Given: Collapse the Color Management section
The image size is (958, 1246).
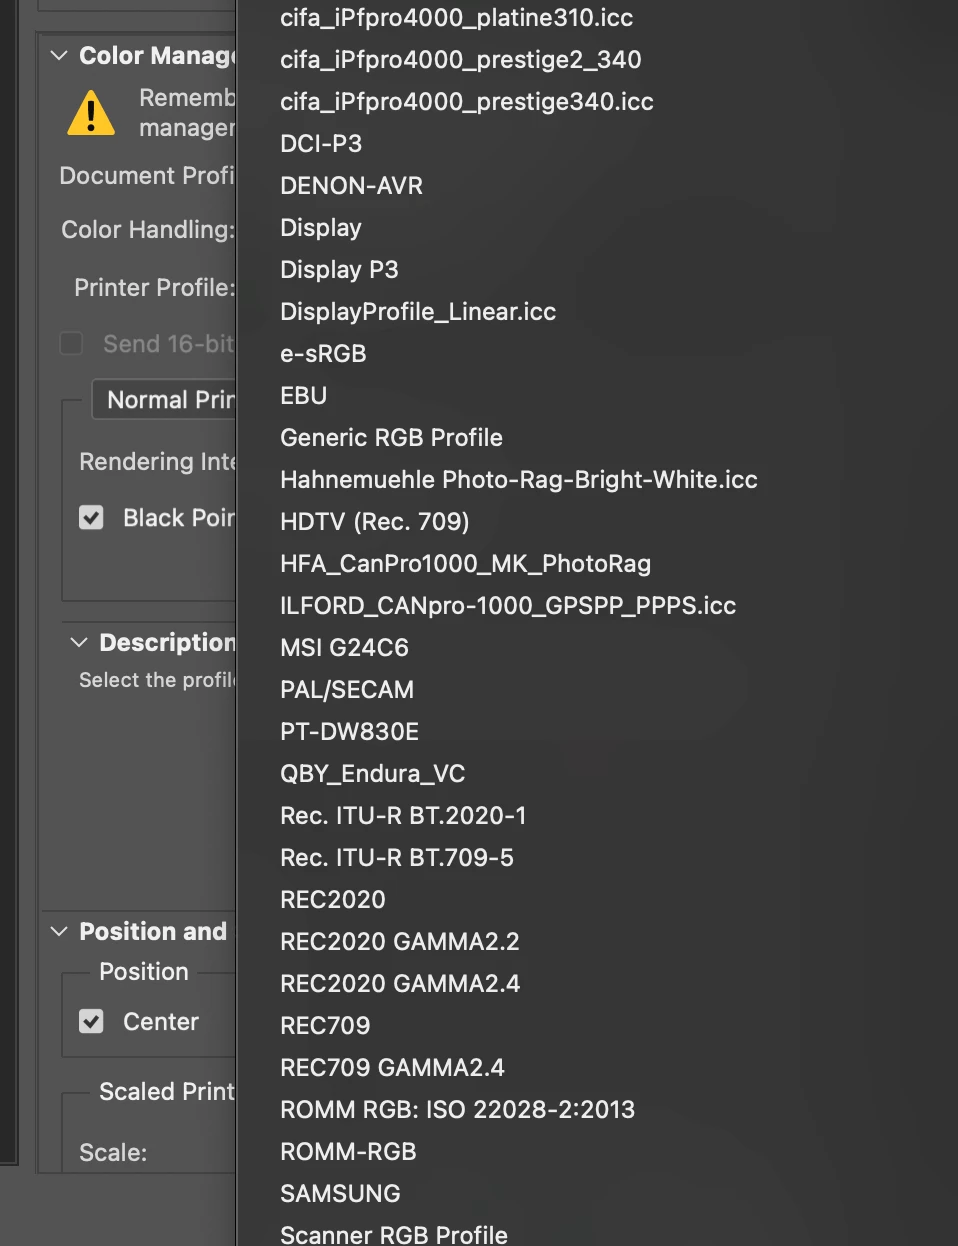Looking at the screenshot, I should pyautogui.click(x=59, y=56).
